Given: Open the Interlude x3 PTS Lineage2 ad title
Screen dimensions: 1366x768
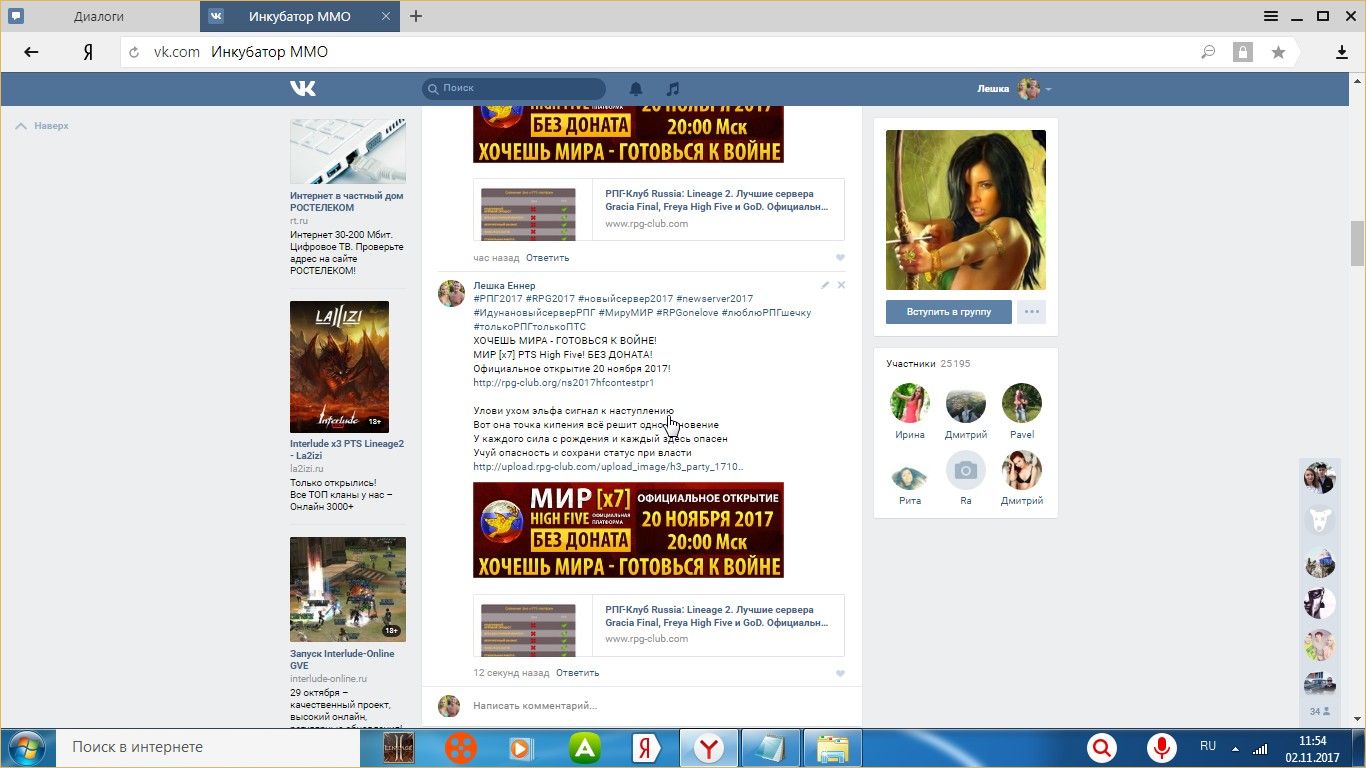Looking at the screenshot, I should pyautogui.click(x=347, y=449).
